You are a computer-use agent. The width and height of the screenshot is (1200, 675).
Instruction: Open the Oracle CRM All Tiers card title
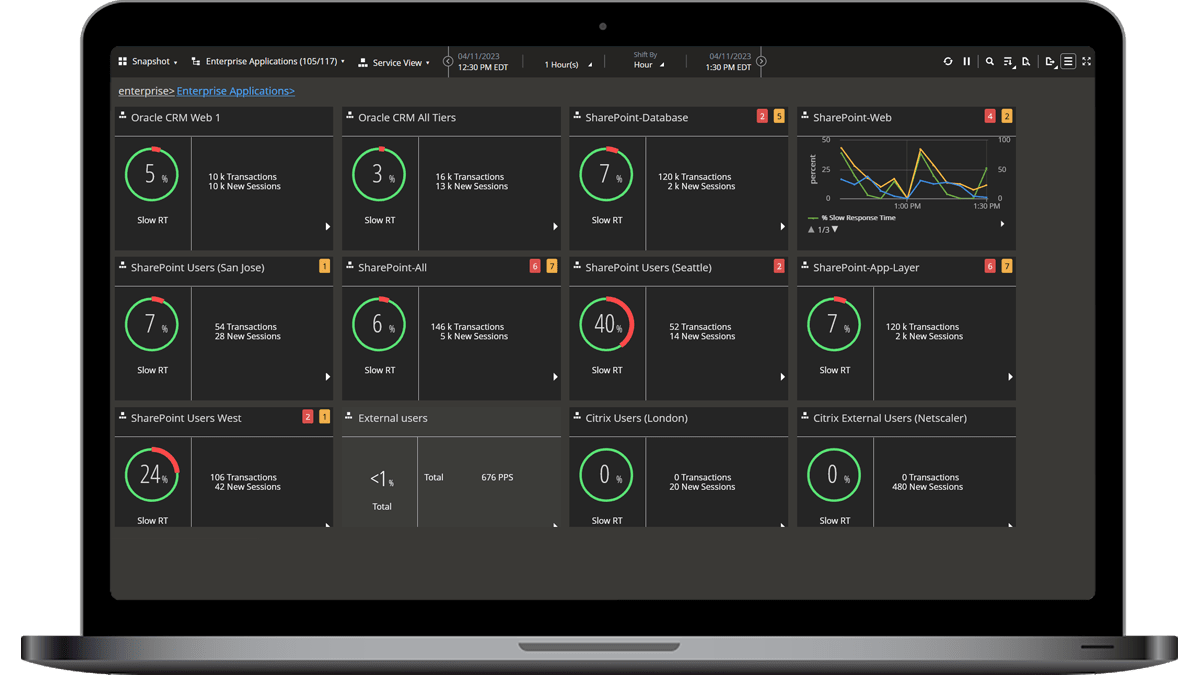coord(407,118)
